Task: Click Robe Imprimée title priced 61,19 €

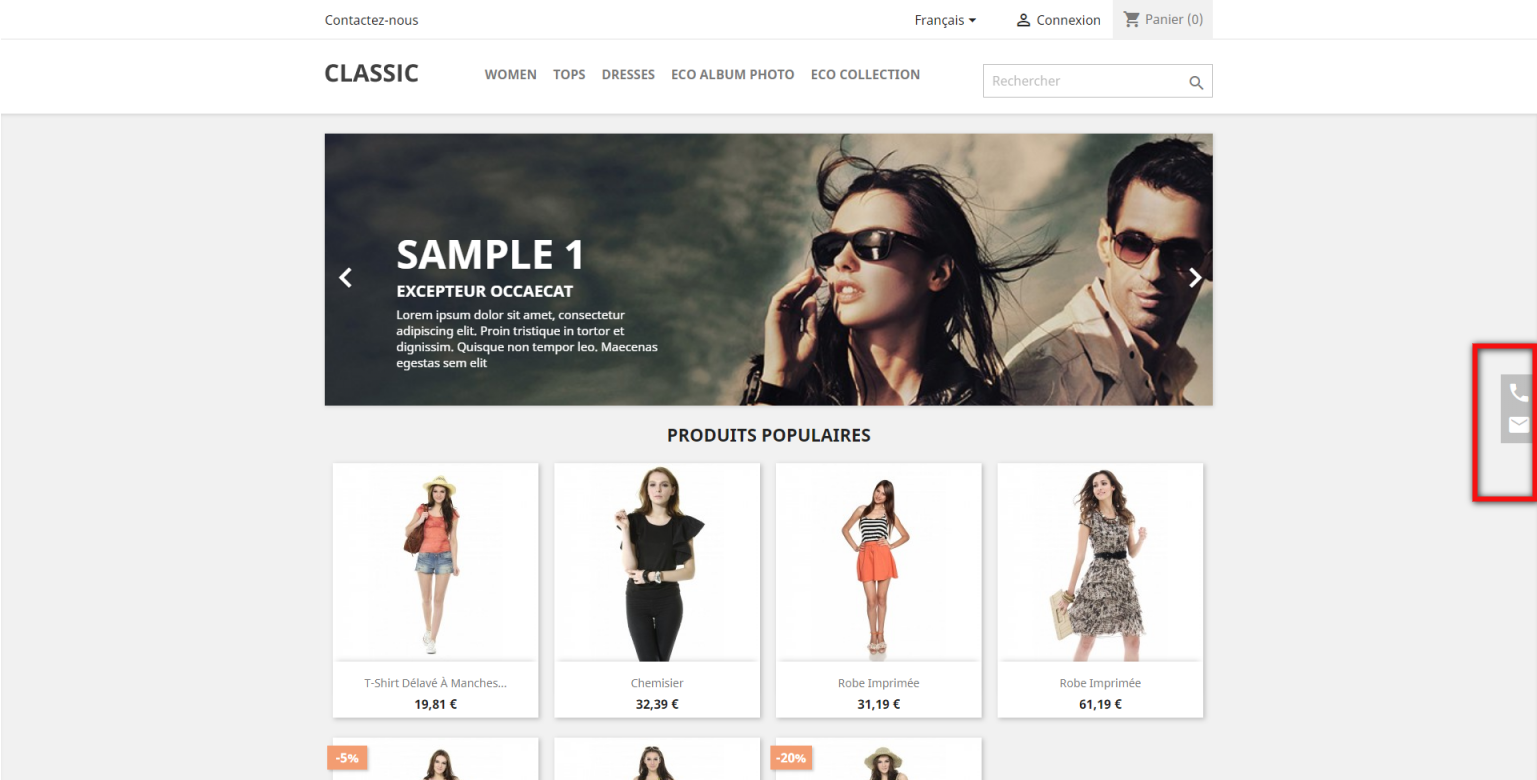Action: tap(1100, 683)
